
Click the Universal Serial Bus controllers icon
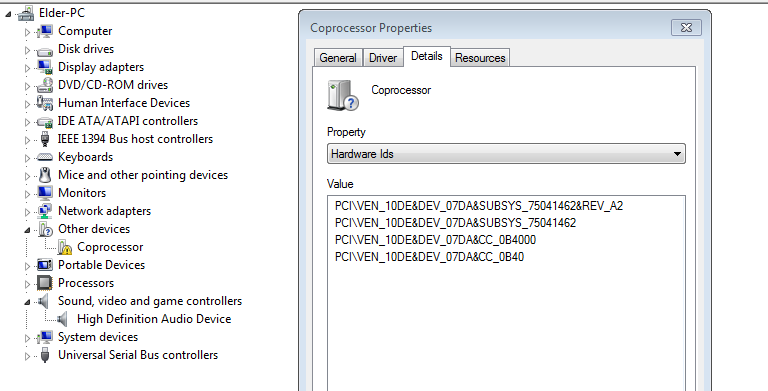45,355
